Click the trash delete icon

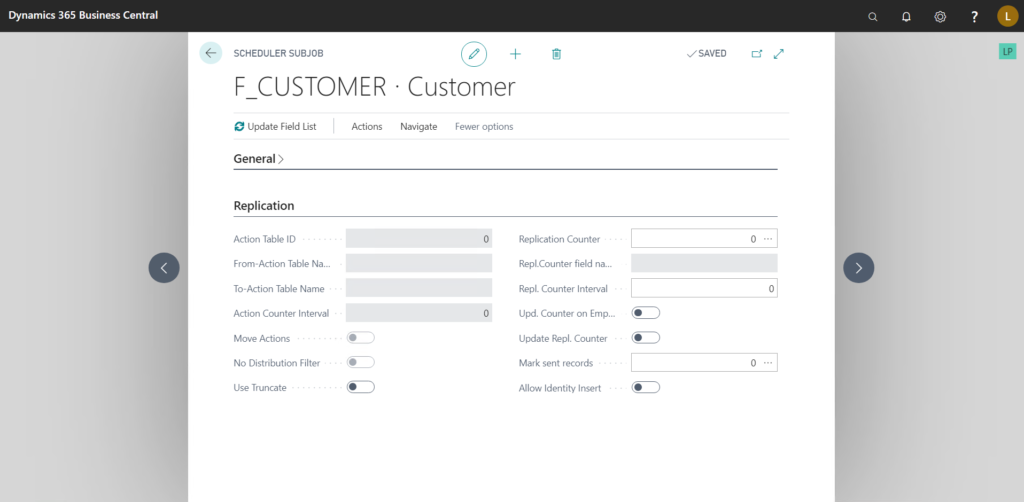tap(556, 54)
